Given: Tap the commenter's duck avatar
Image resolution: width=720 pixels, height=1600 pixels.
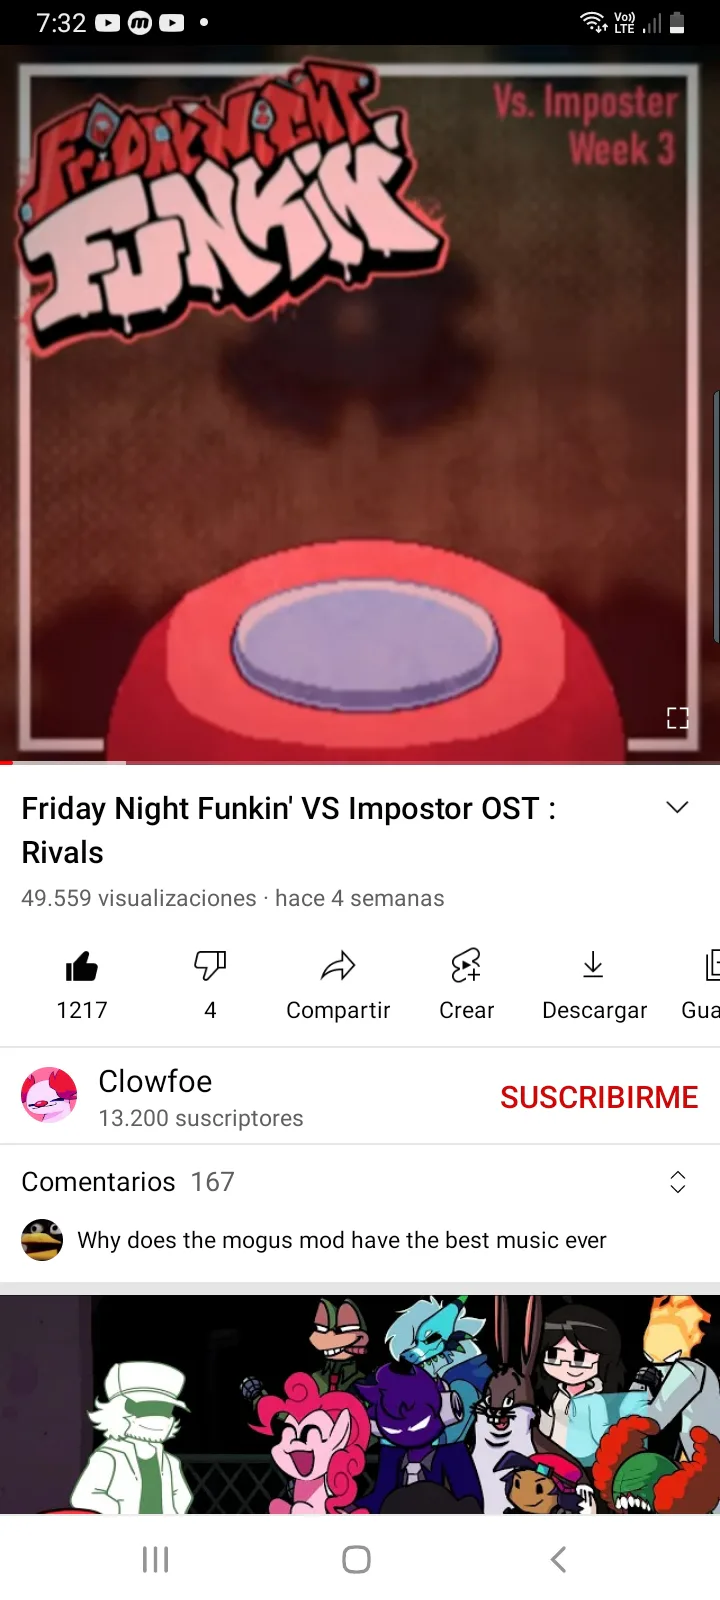Looking at the screenshot, I should [42, 1240].
